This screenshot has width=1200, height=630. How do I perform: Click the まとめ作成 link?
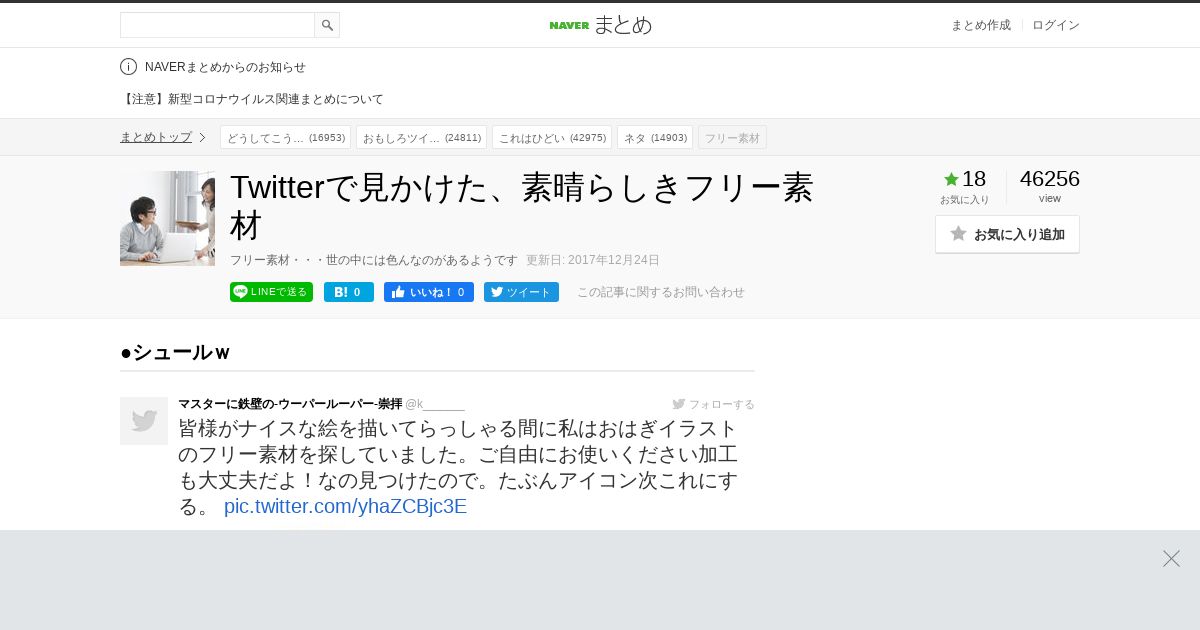point(980,25)
